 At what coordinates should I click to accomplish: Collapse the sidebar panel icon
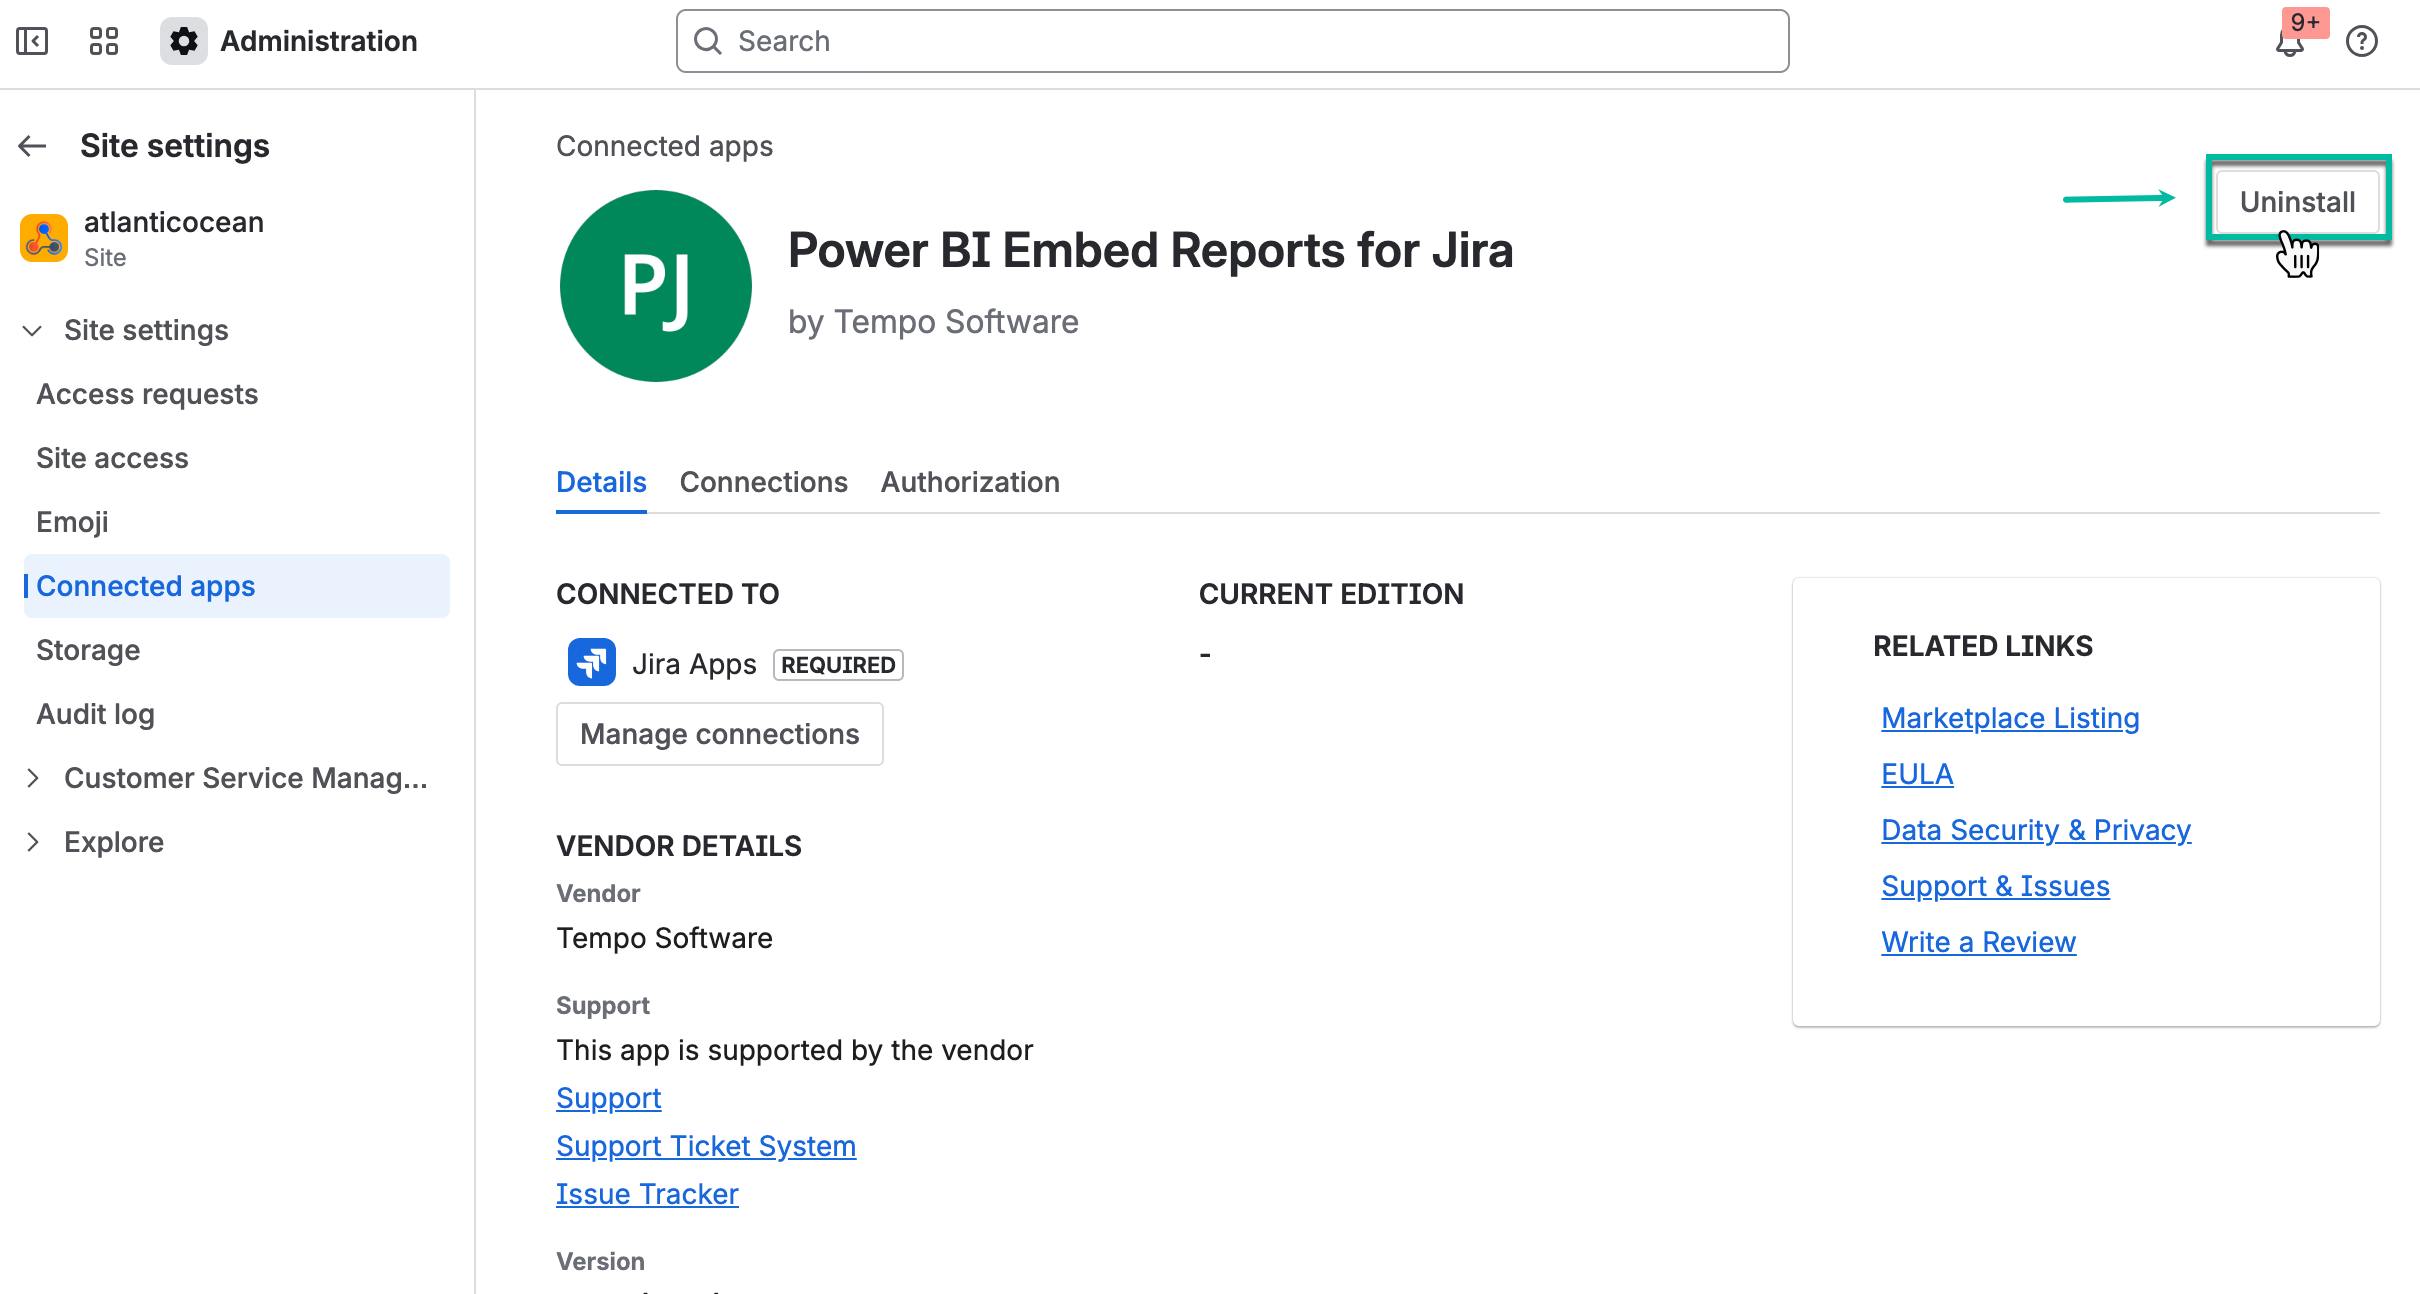point(32,41)
